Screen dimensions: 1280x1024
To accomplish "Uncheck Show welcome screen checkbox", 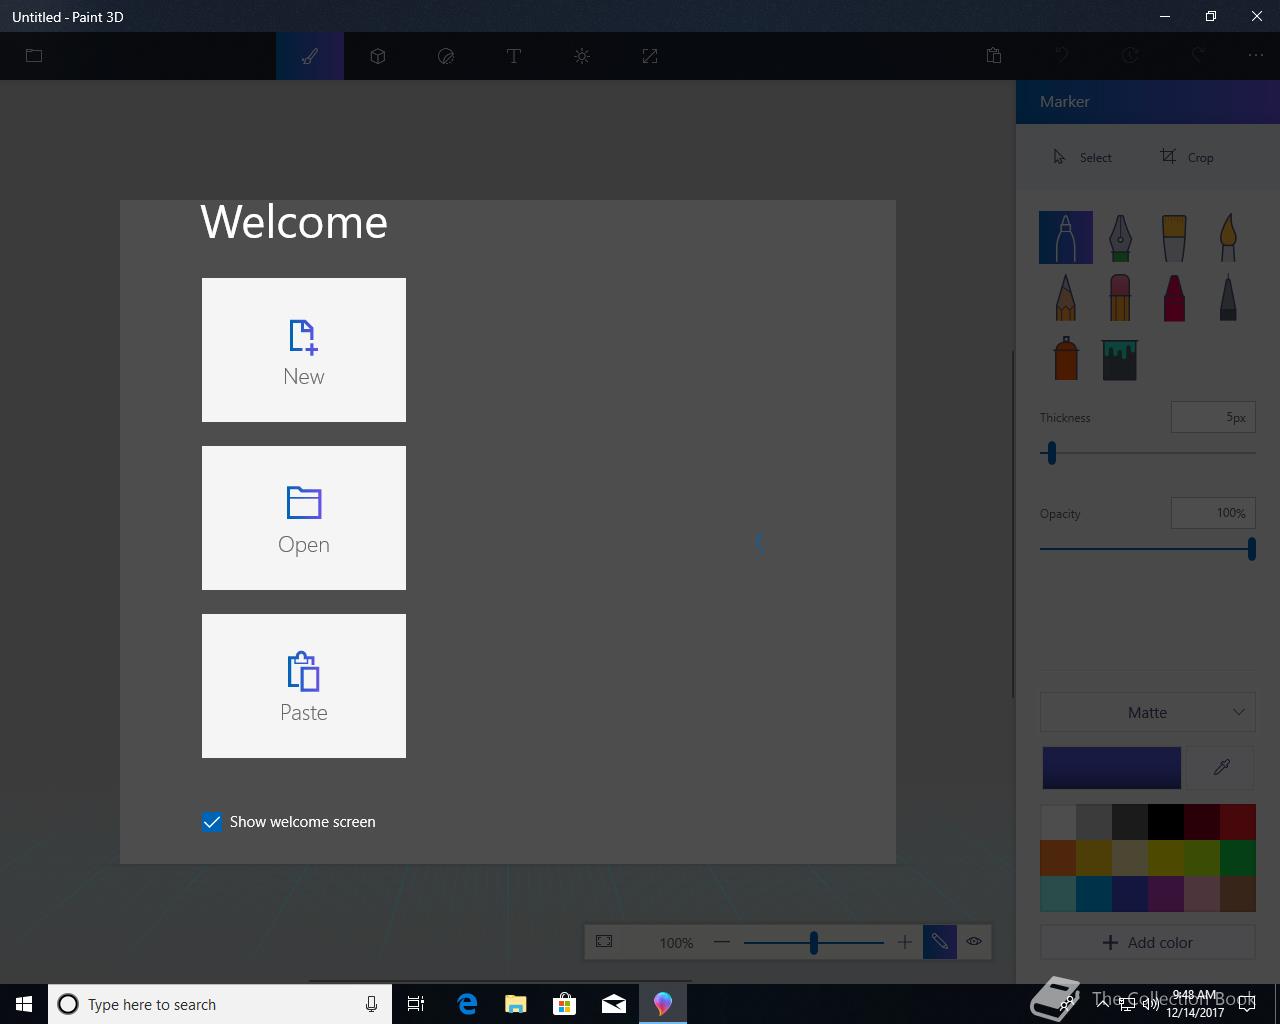I will [212, 822].
